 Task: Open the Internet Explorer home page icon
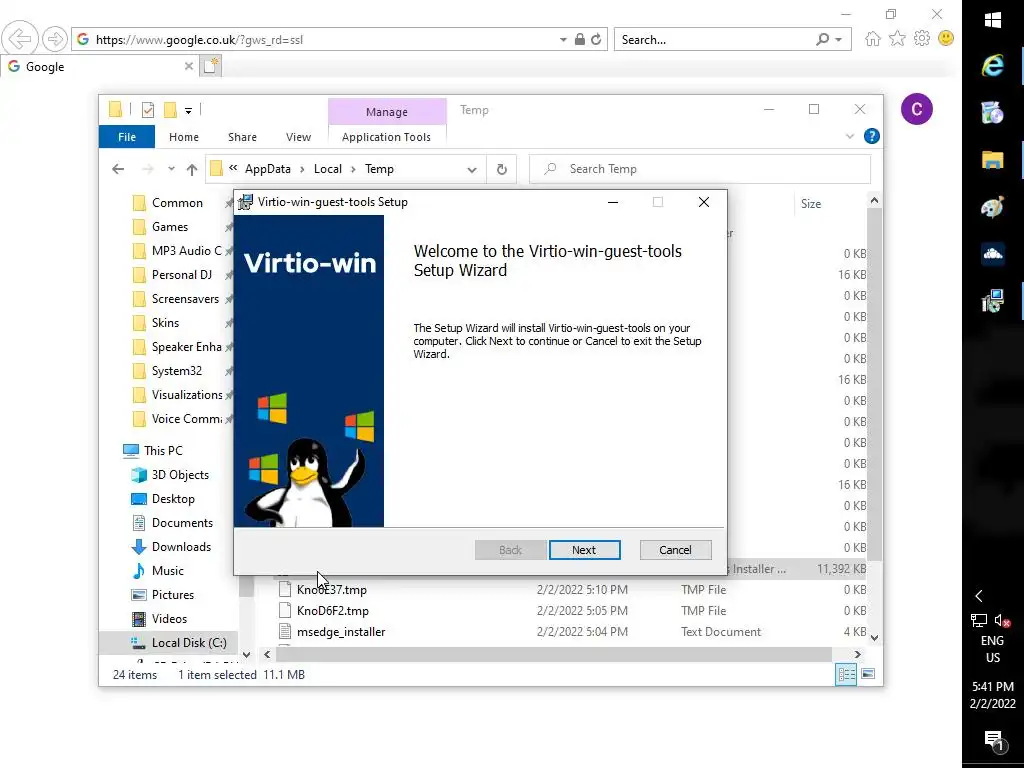pyautogui.click(x=872, y=39)
